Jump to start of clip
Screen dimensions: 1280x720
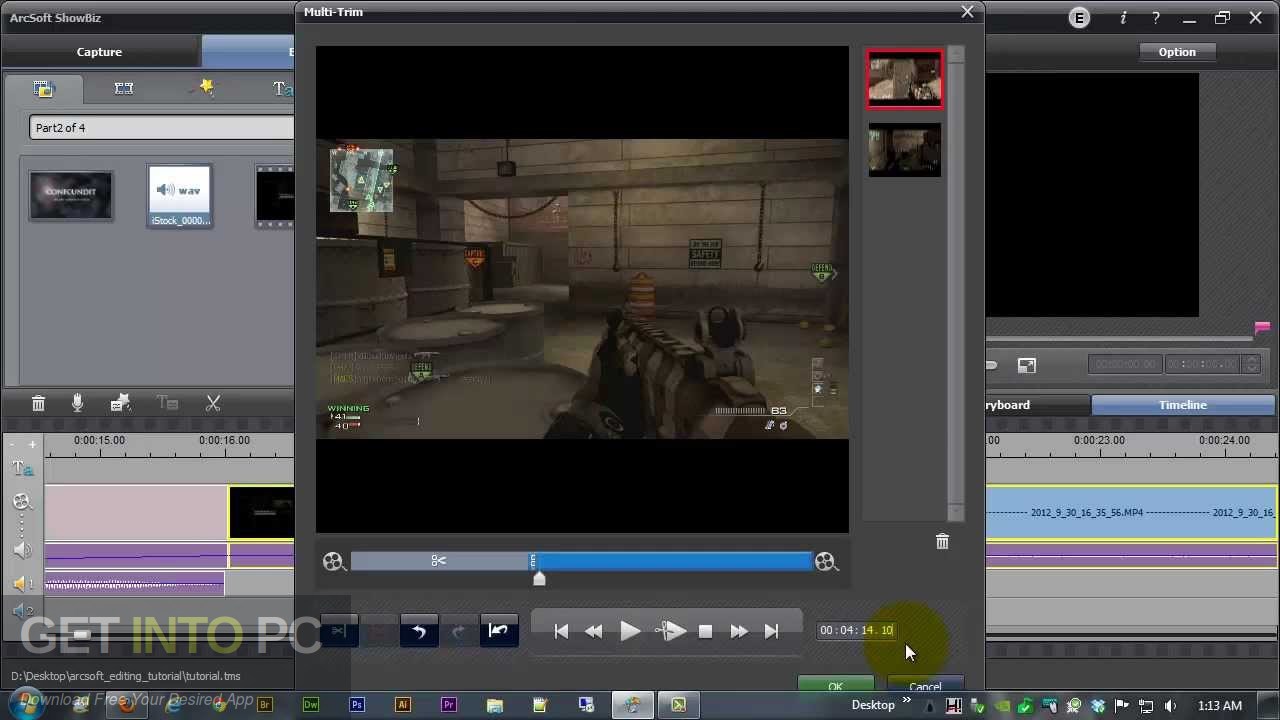(561, 631)
